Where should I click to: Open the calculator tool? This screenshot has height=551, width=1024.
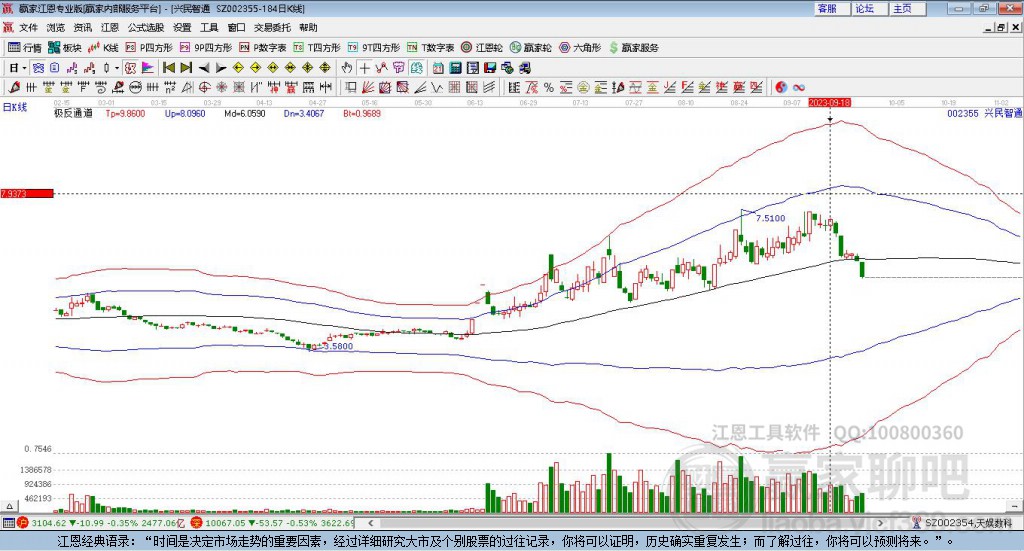pos(455,68)
